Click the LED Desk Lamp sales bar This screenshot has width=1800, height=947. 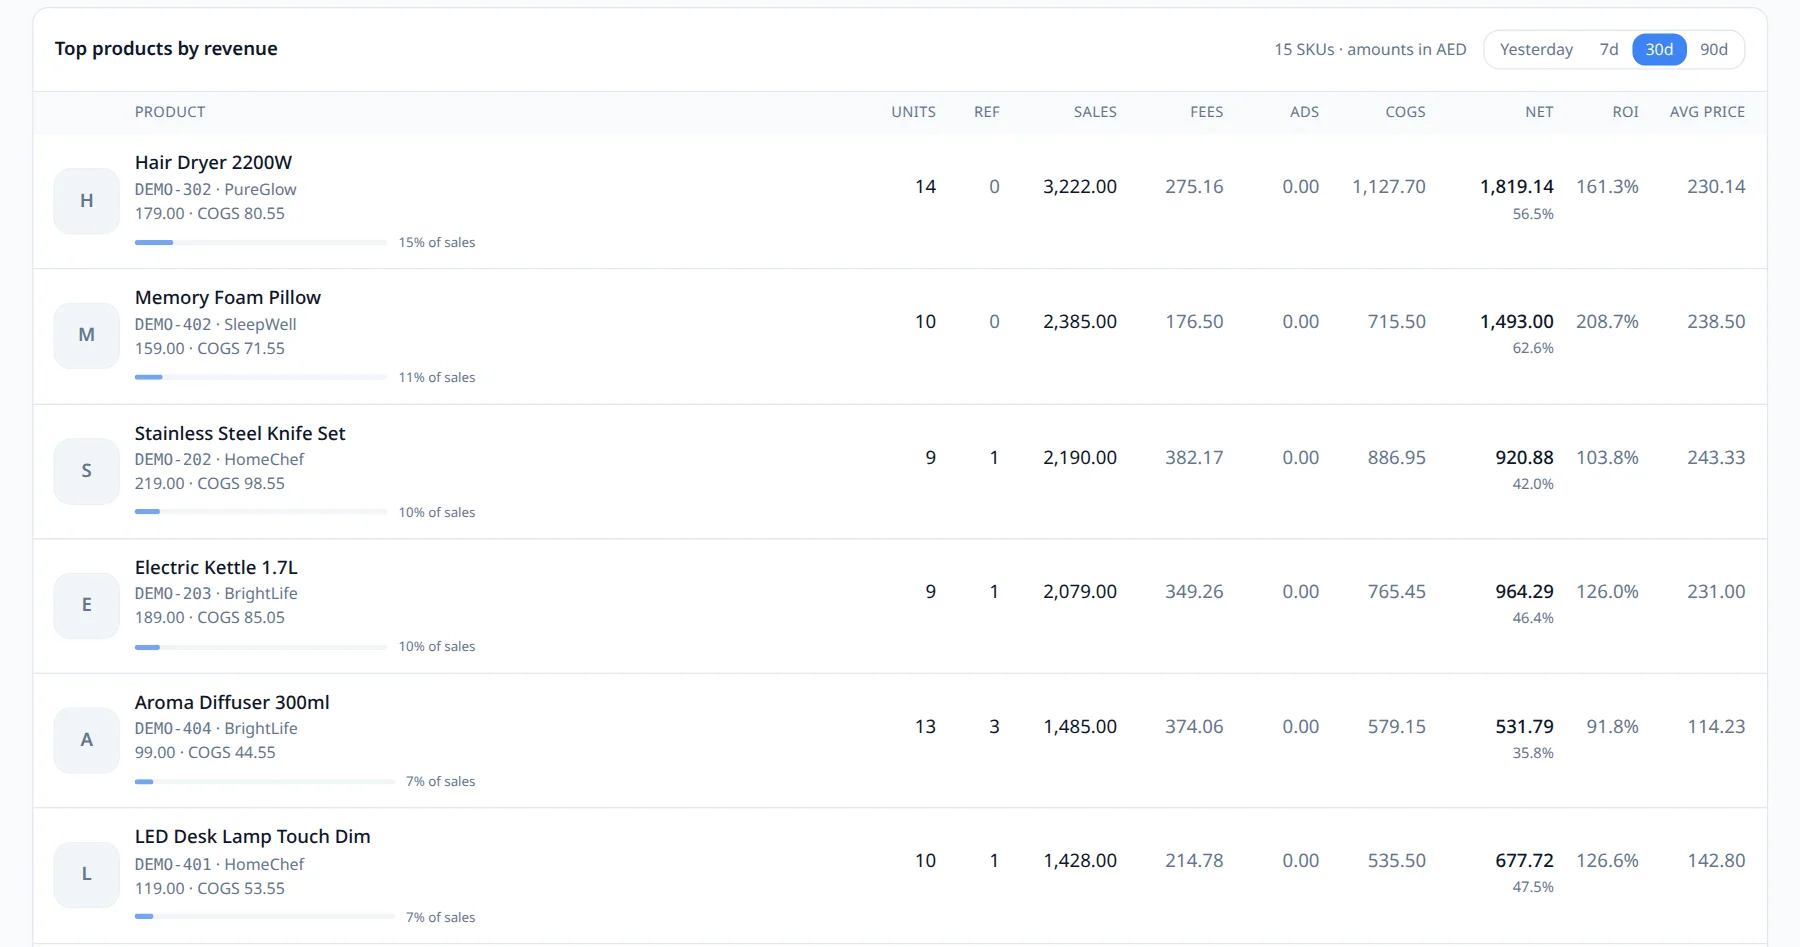[x=265, y=916]
